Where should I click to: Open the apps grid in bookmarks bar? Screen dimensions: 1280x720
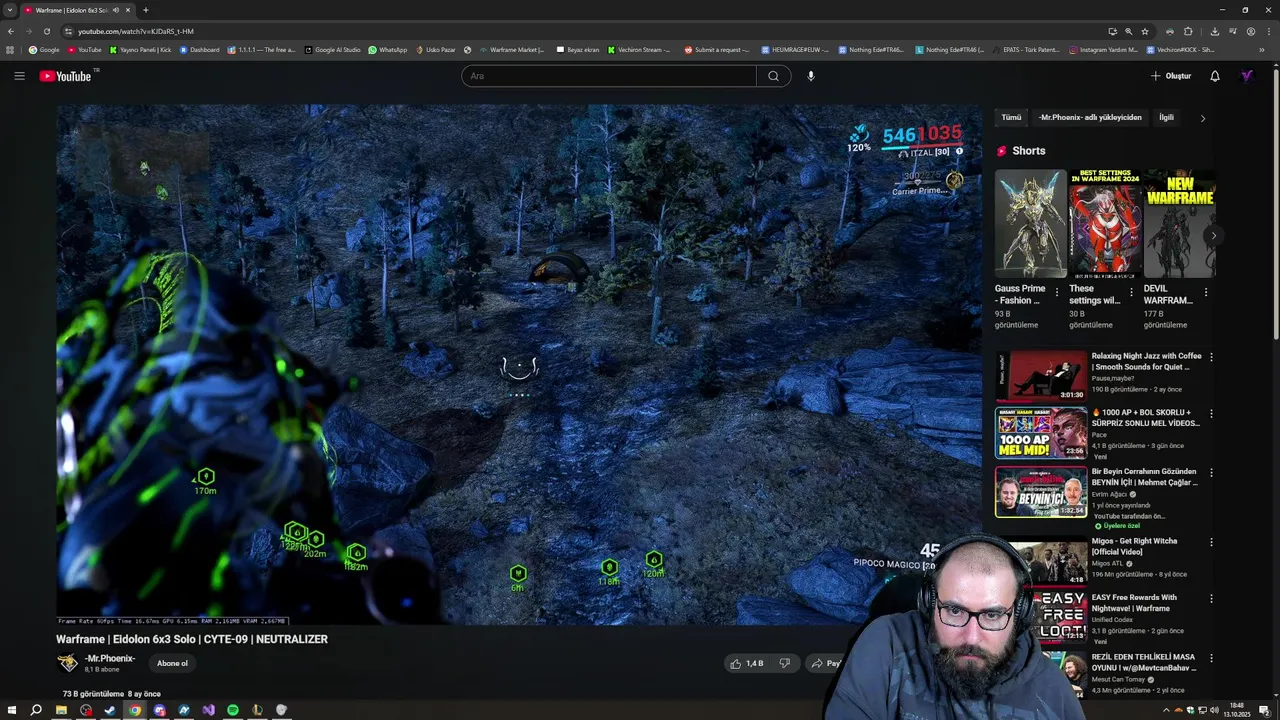[10, 49]
